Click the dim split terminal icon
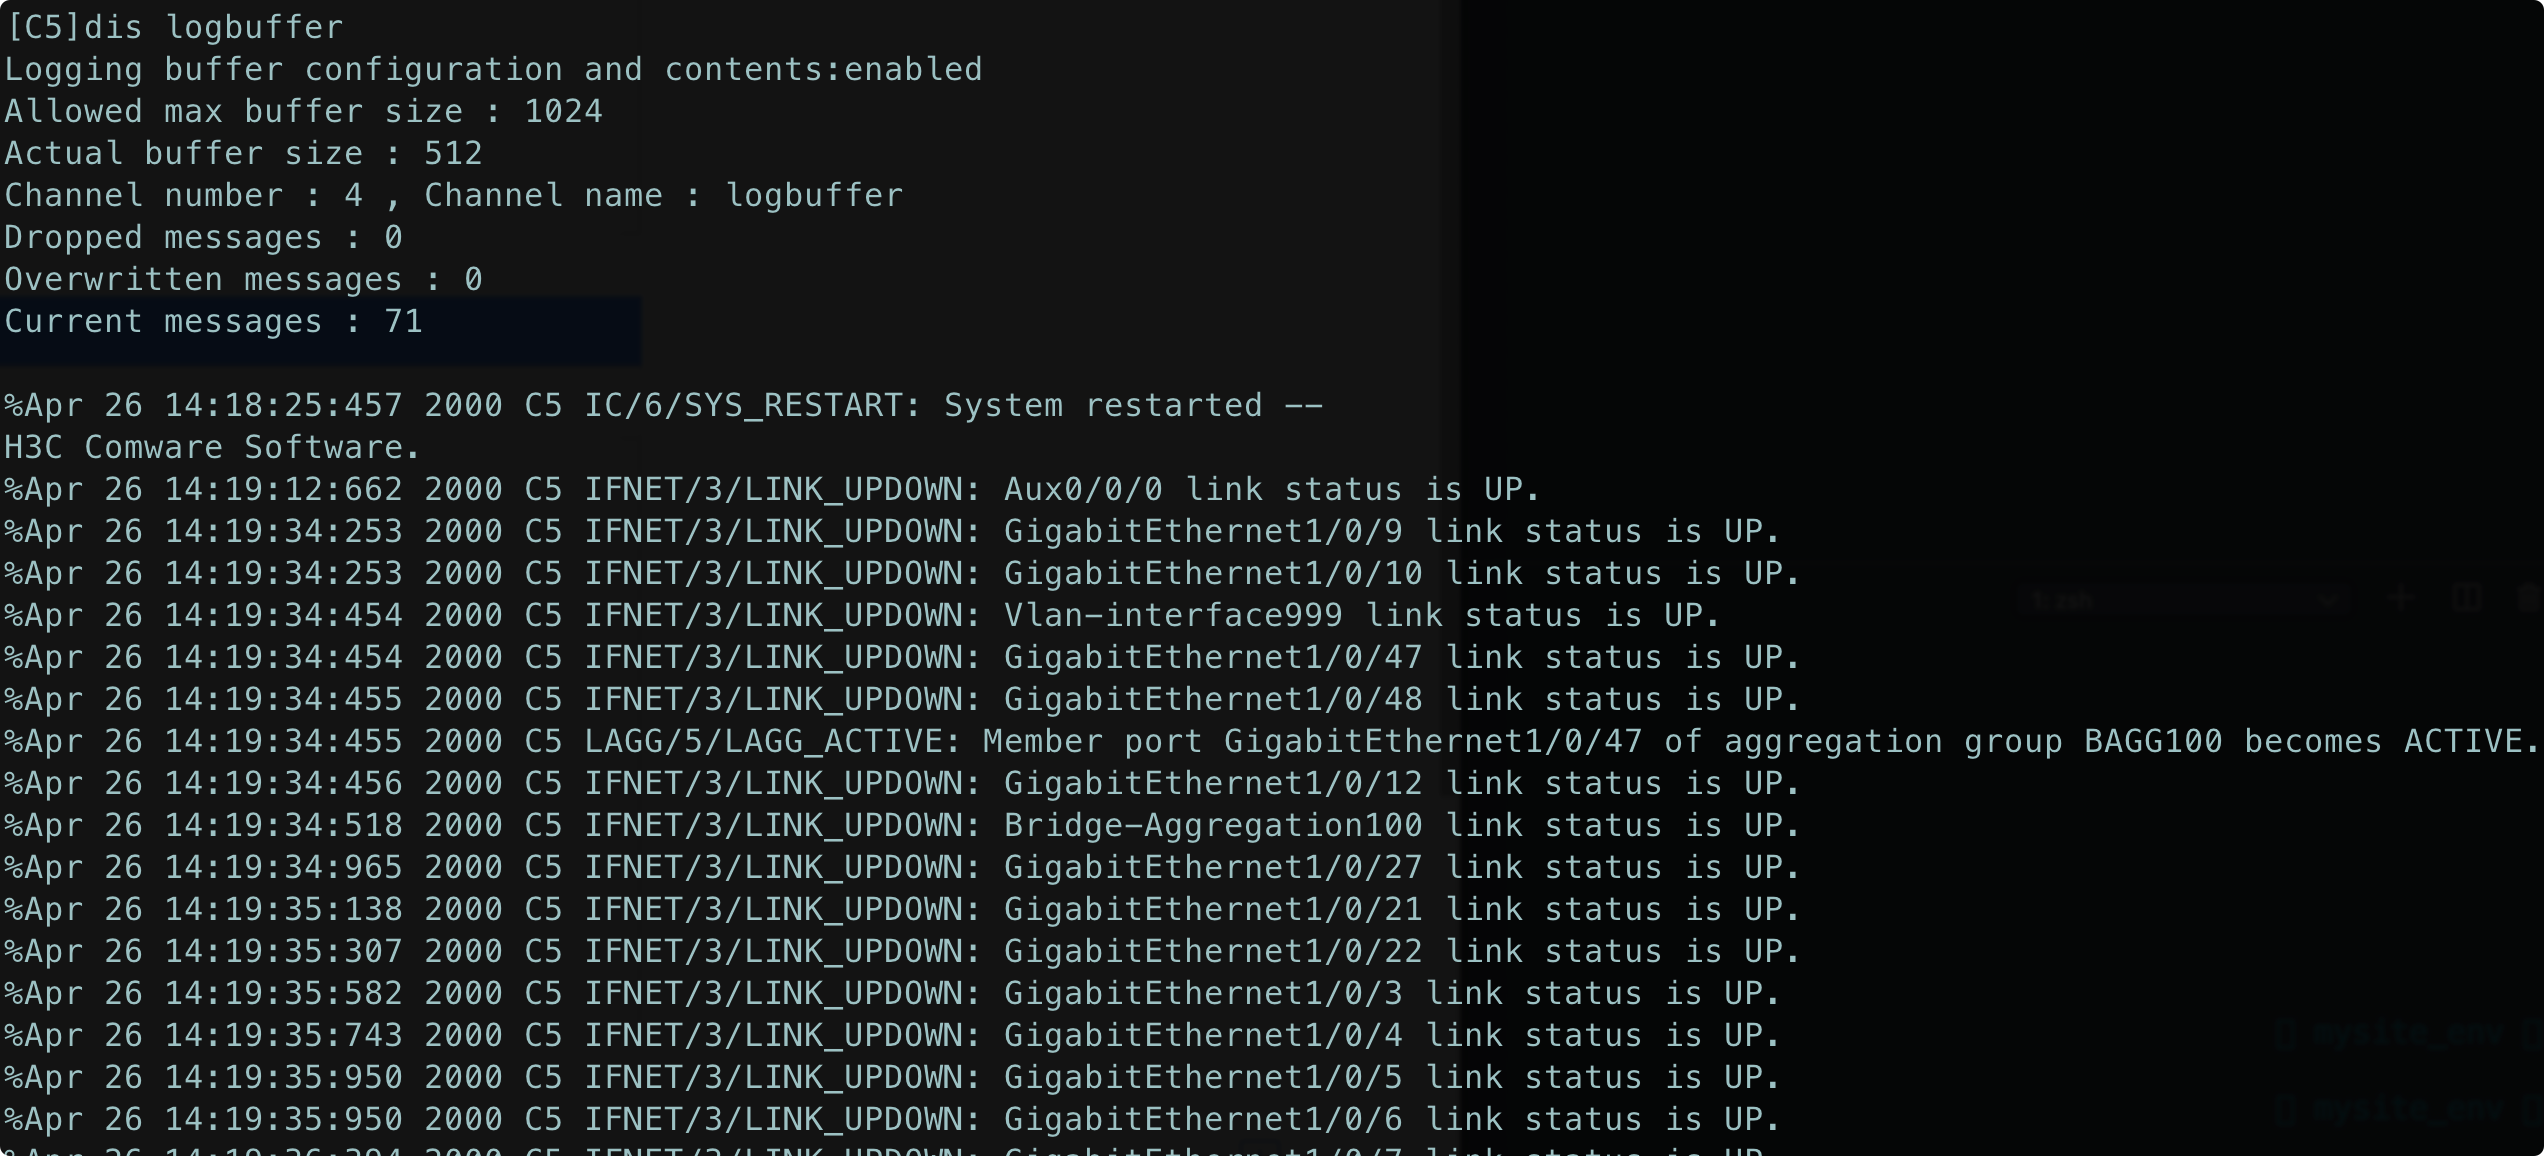The width and height of the screenshot is (2544, 1156). pos(2466,598)
